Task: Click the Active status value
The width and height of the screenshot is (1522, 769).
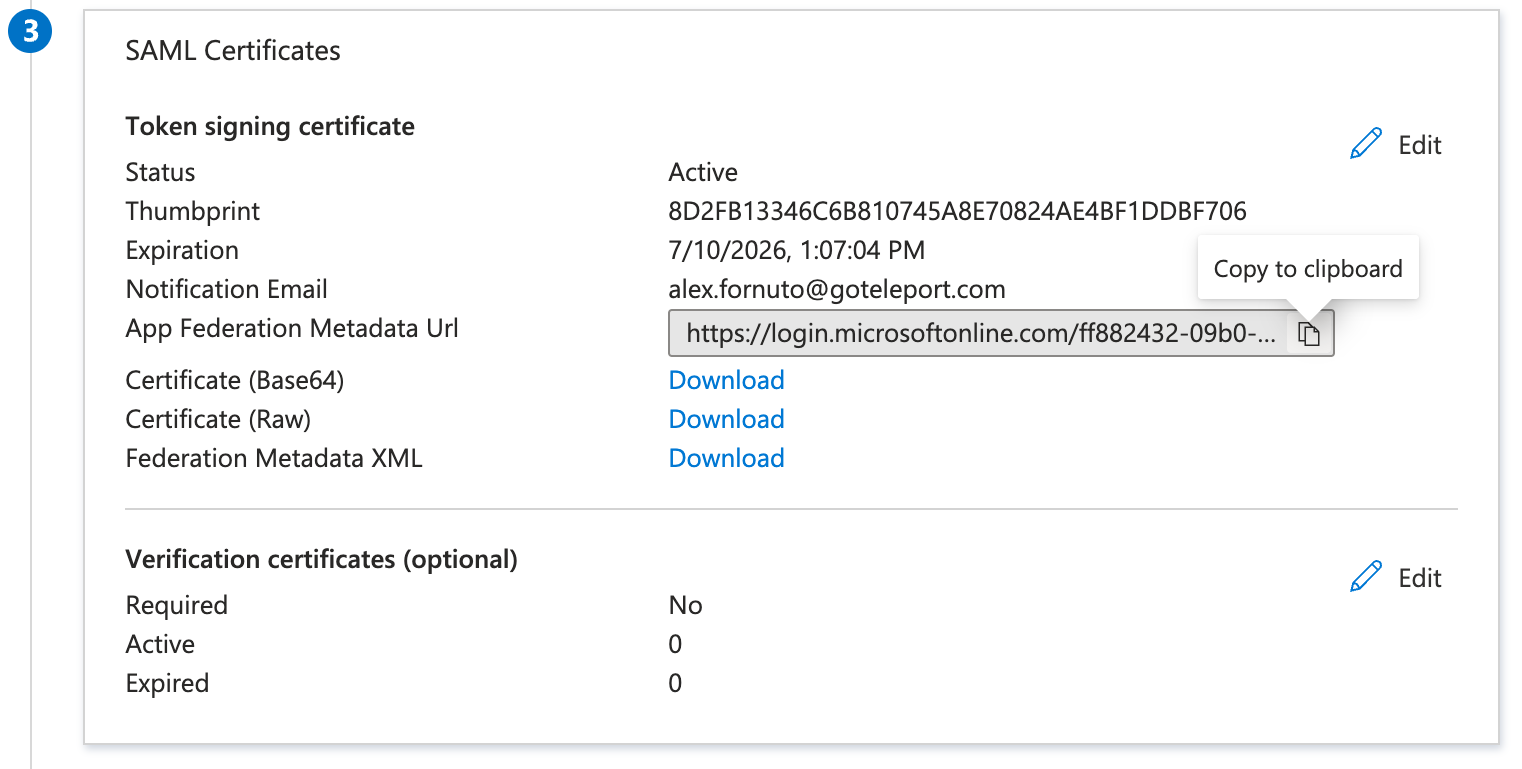Action: (x=702, y=172)
